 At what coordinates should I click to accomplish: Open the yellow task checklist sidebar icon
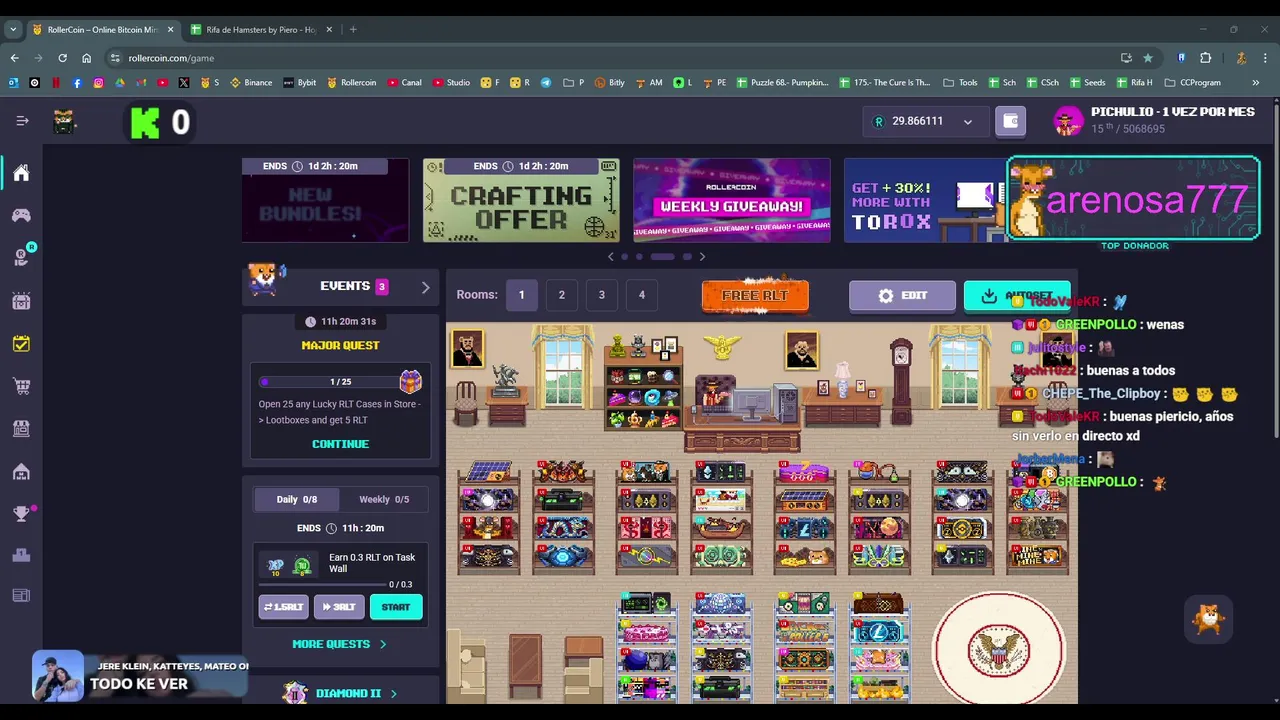(x=21, y=343)
